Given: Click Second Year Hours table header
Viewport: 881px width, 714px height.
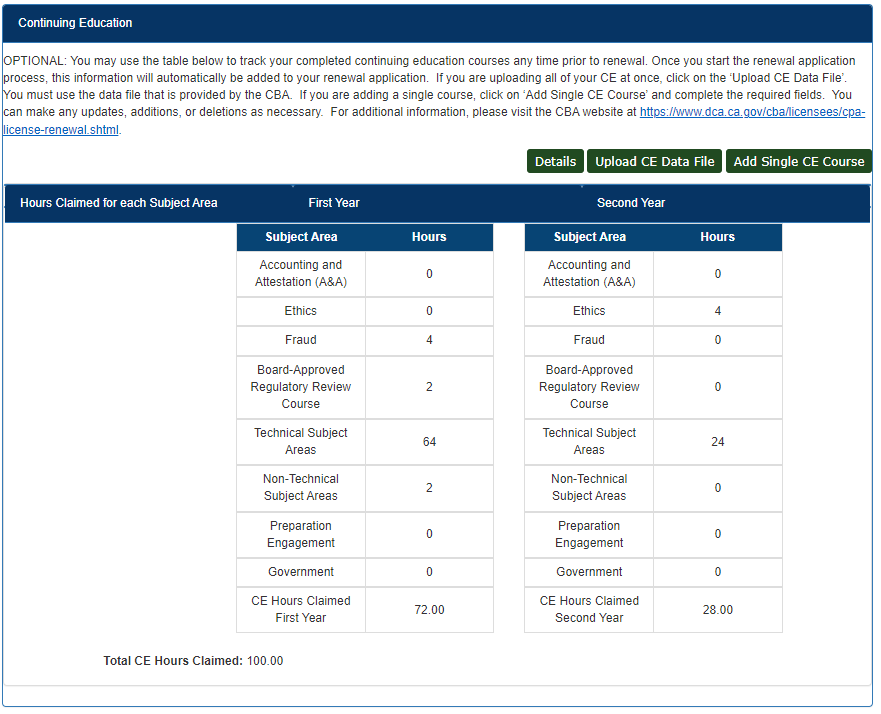Looking at the screenshot, I should [x=717, y=237].
